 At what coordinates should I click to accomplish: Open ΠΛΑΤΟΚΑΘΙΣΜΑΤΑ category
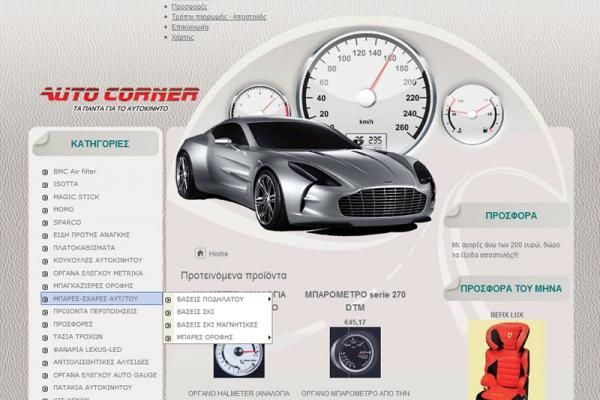click(84, 248)
